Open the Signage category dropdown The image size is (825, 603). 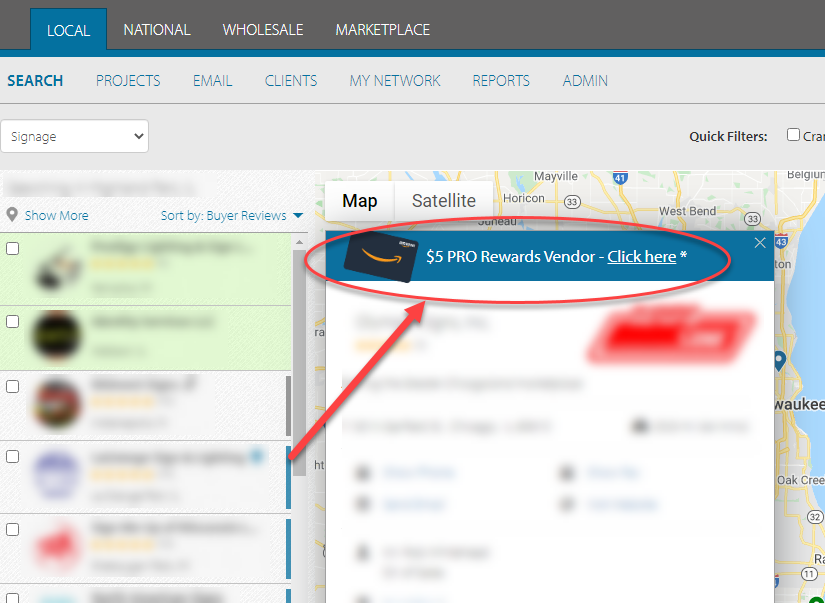click(x=75, y=136)
